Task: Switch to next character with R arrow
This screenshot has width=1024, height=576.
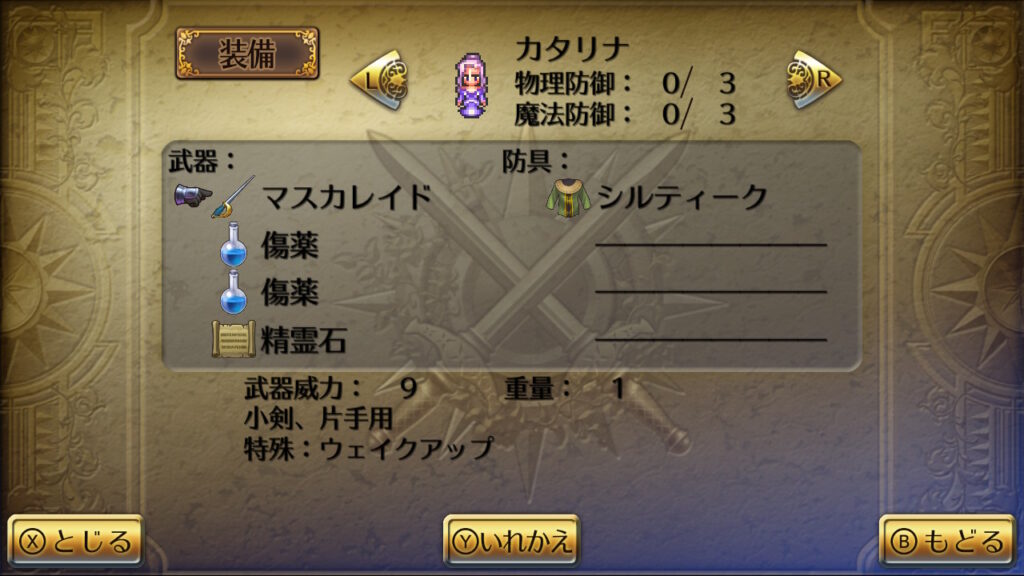Action: (814, 80)
